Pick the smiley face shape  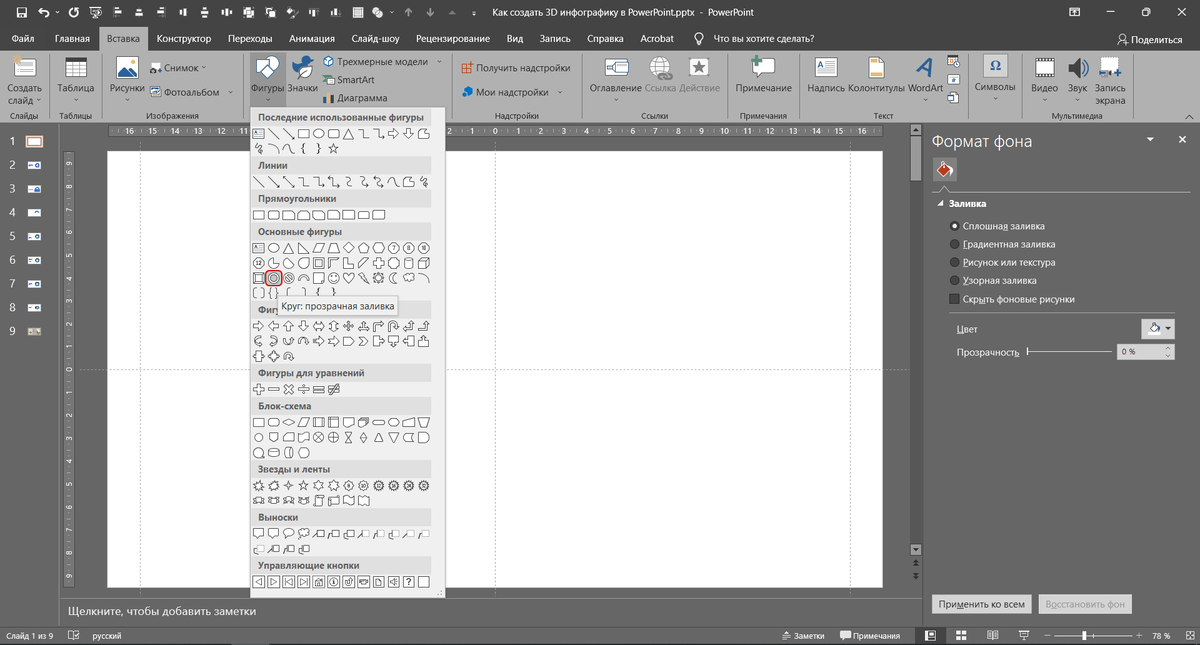[x=333, y=277]
